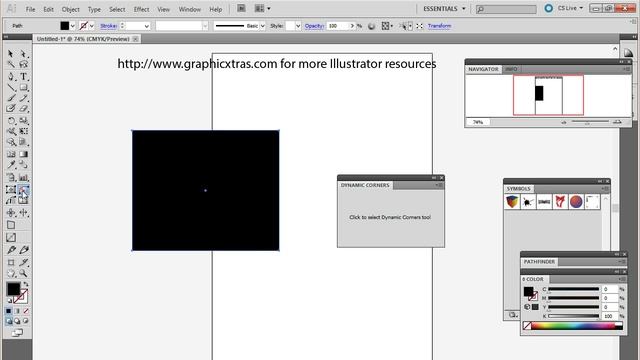Click default fill and stroke icon
The image size is (640, 360).
[x=9, y=301]
